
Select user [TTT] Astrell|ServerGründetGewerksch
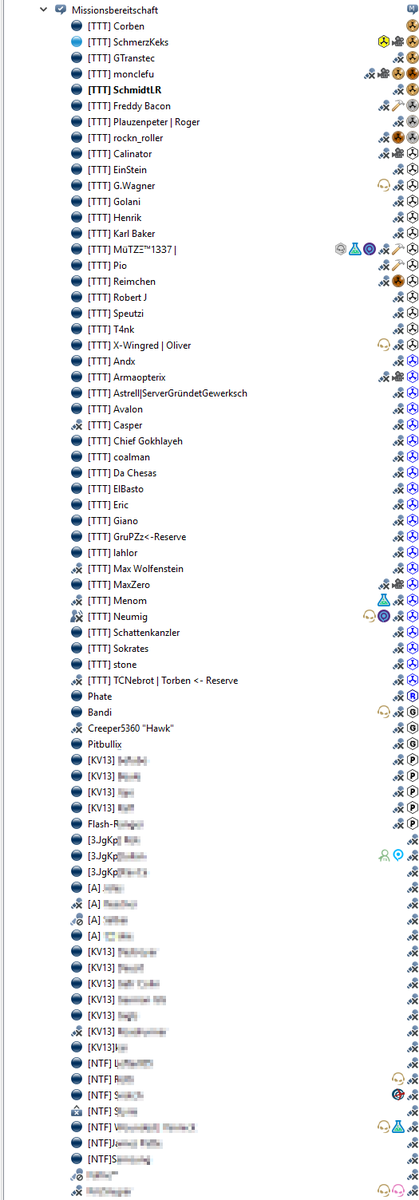[x=167, y=393]
